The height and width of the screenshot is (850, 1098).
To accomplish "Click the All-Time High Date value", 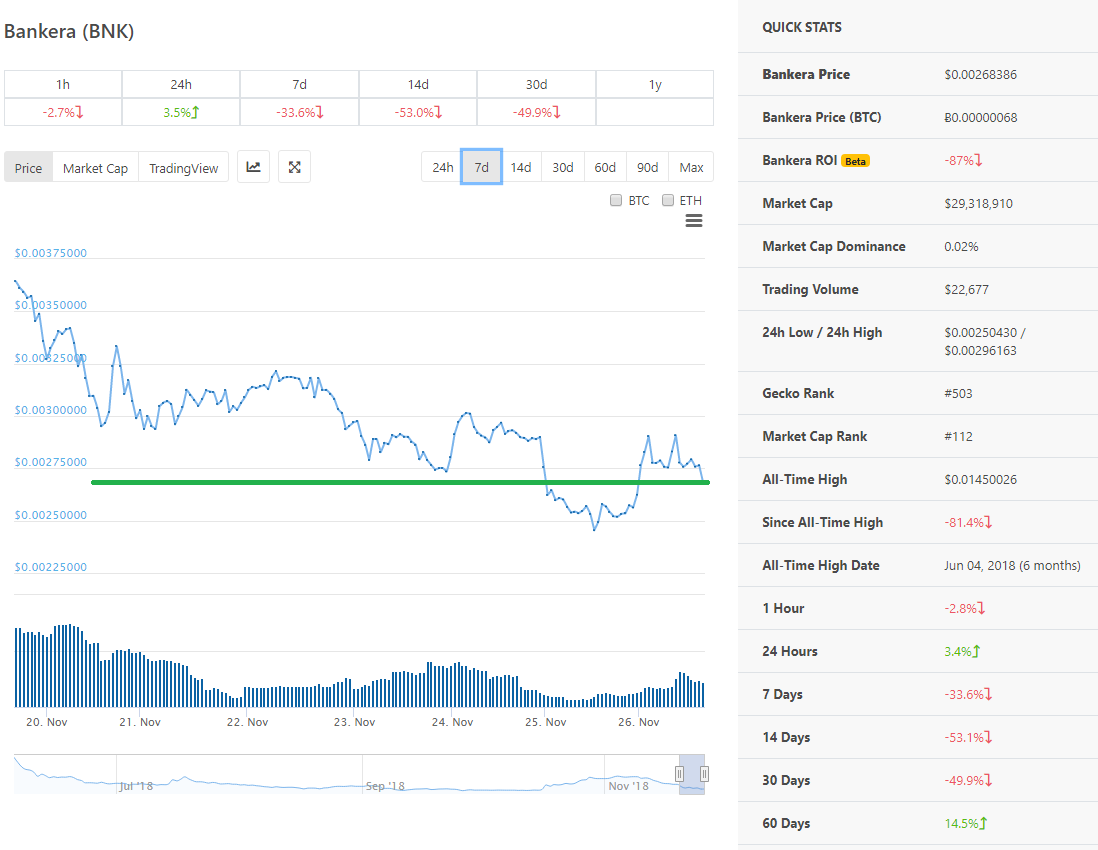I will click(1012, 566).
